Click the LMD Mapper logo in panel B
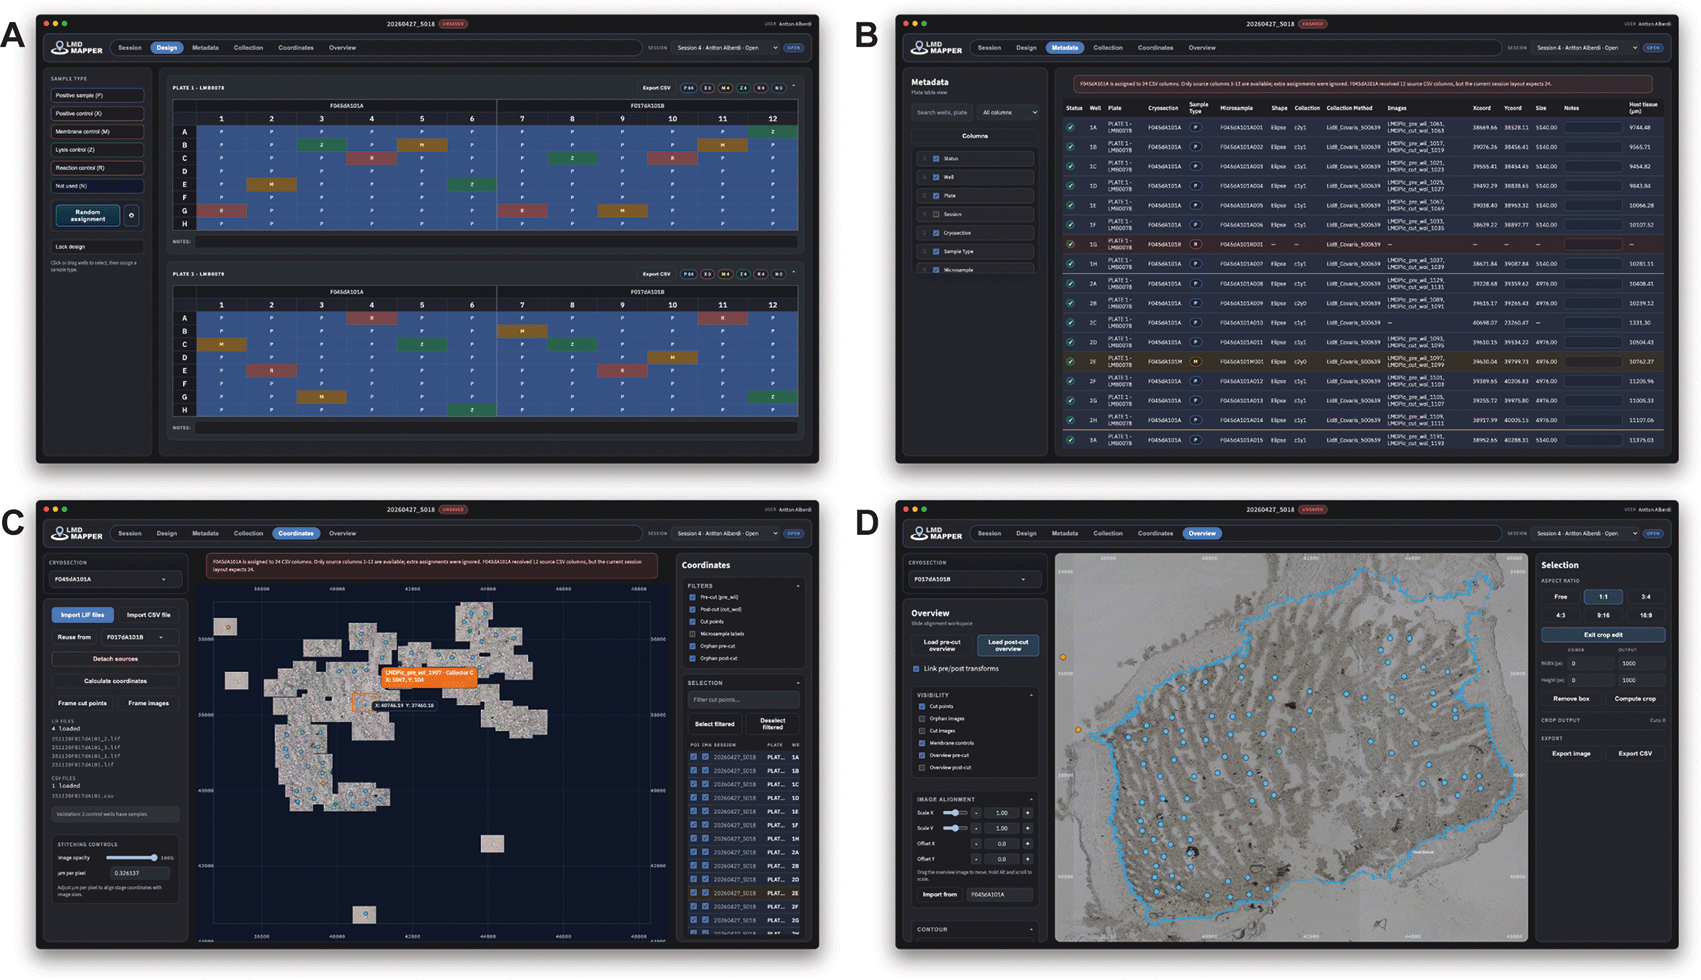The height and width of the screenshot is (980, 1701). [936, 47]
